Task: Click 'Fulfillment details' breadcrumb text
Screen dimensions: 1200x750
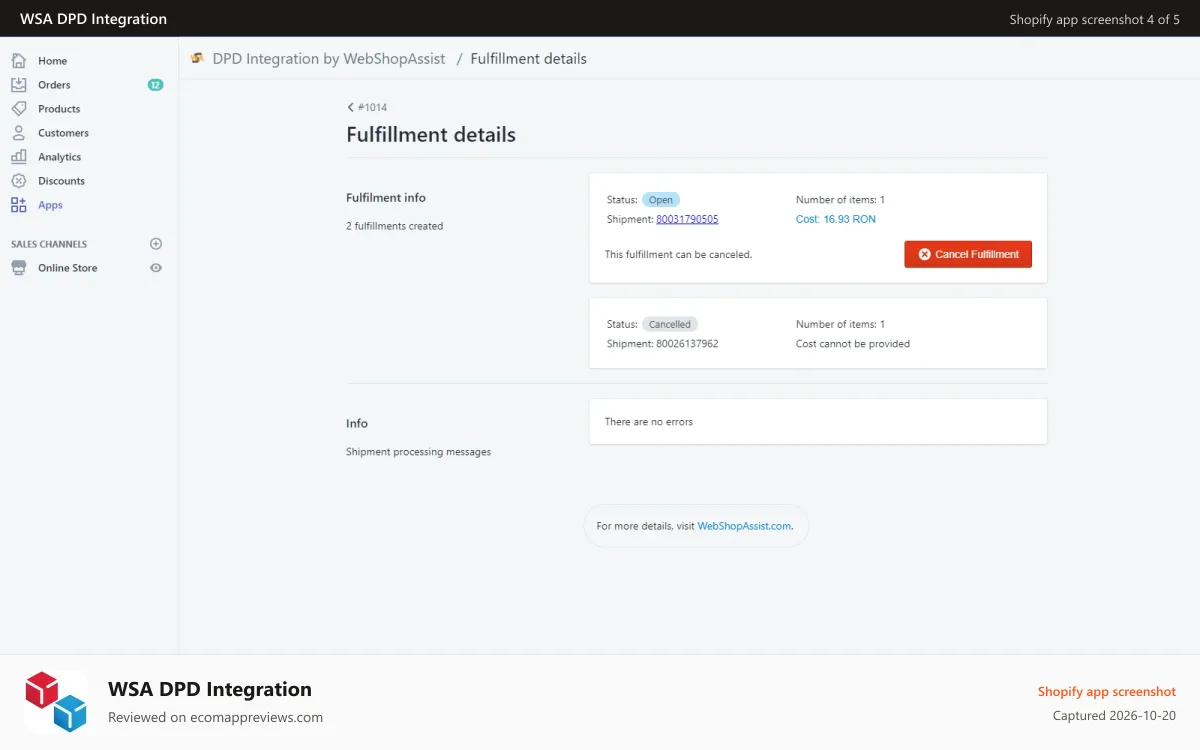Action: coord(528,59)
